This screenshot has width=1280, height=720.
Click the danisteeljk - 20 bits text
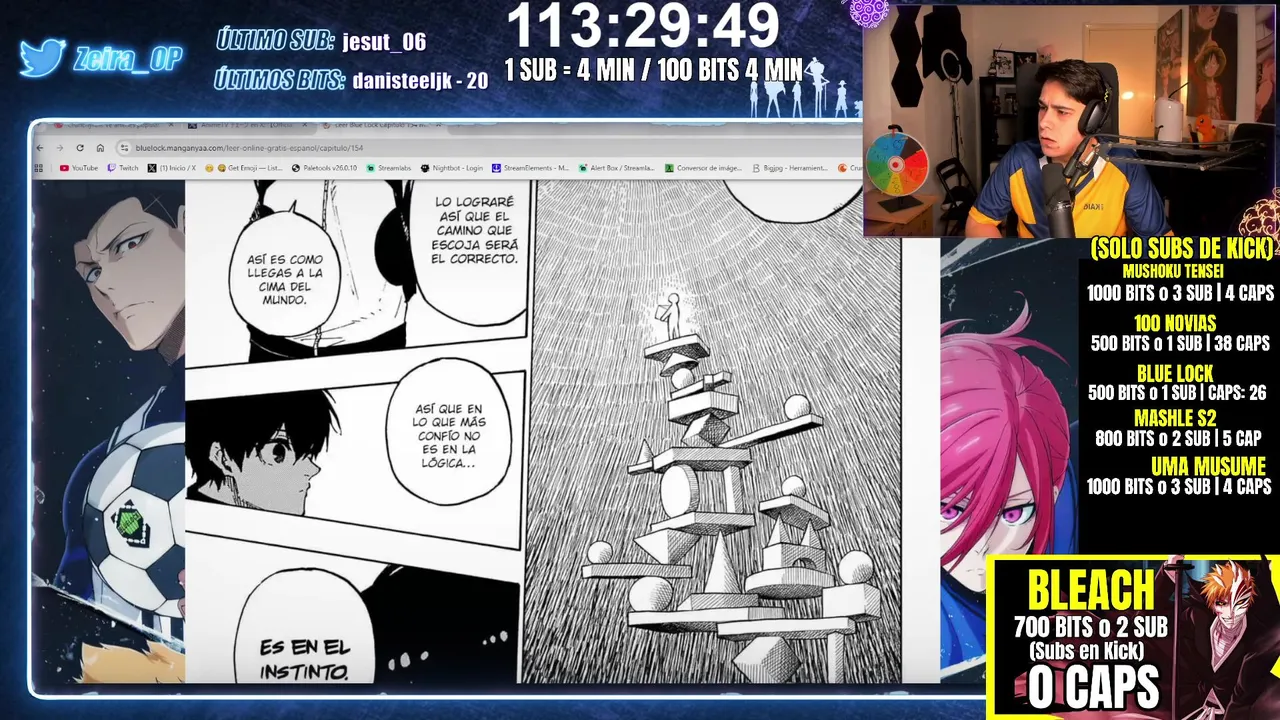click(420, 81)
